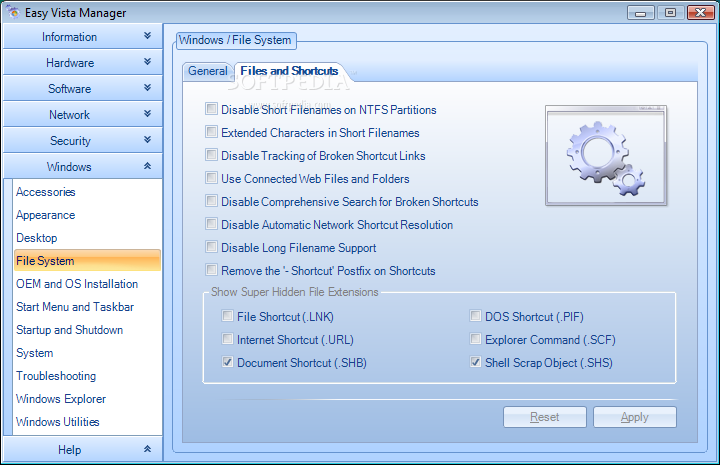The width and height of the screenshot is (720, 465).
Task: Maximize the Easy Vista Manager window
Action: click(670, 13)
